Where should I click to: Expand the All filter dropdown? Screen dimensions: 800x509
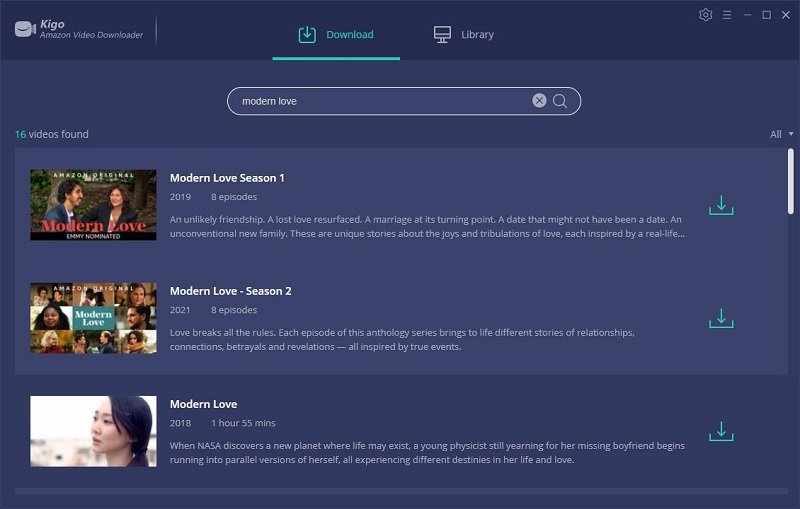click(x=781, y=134)
